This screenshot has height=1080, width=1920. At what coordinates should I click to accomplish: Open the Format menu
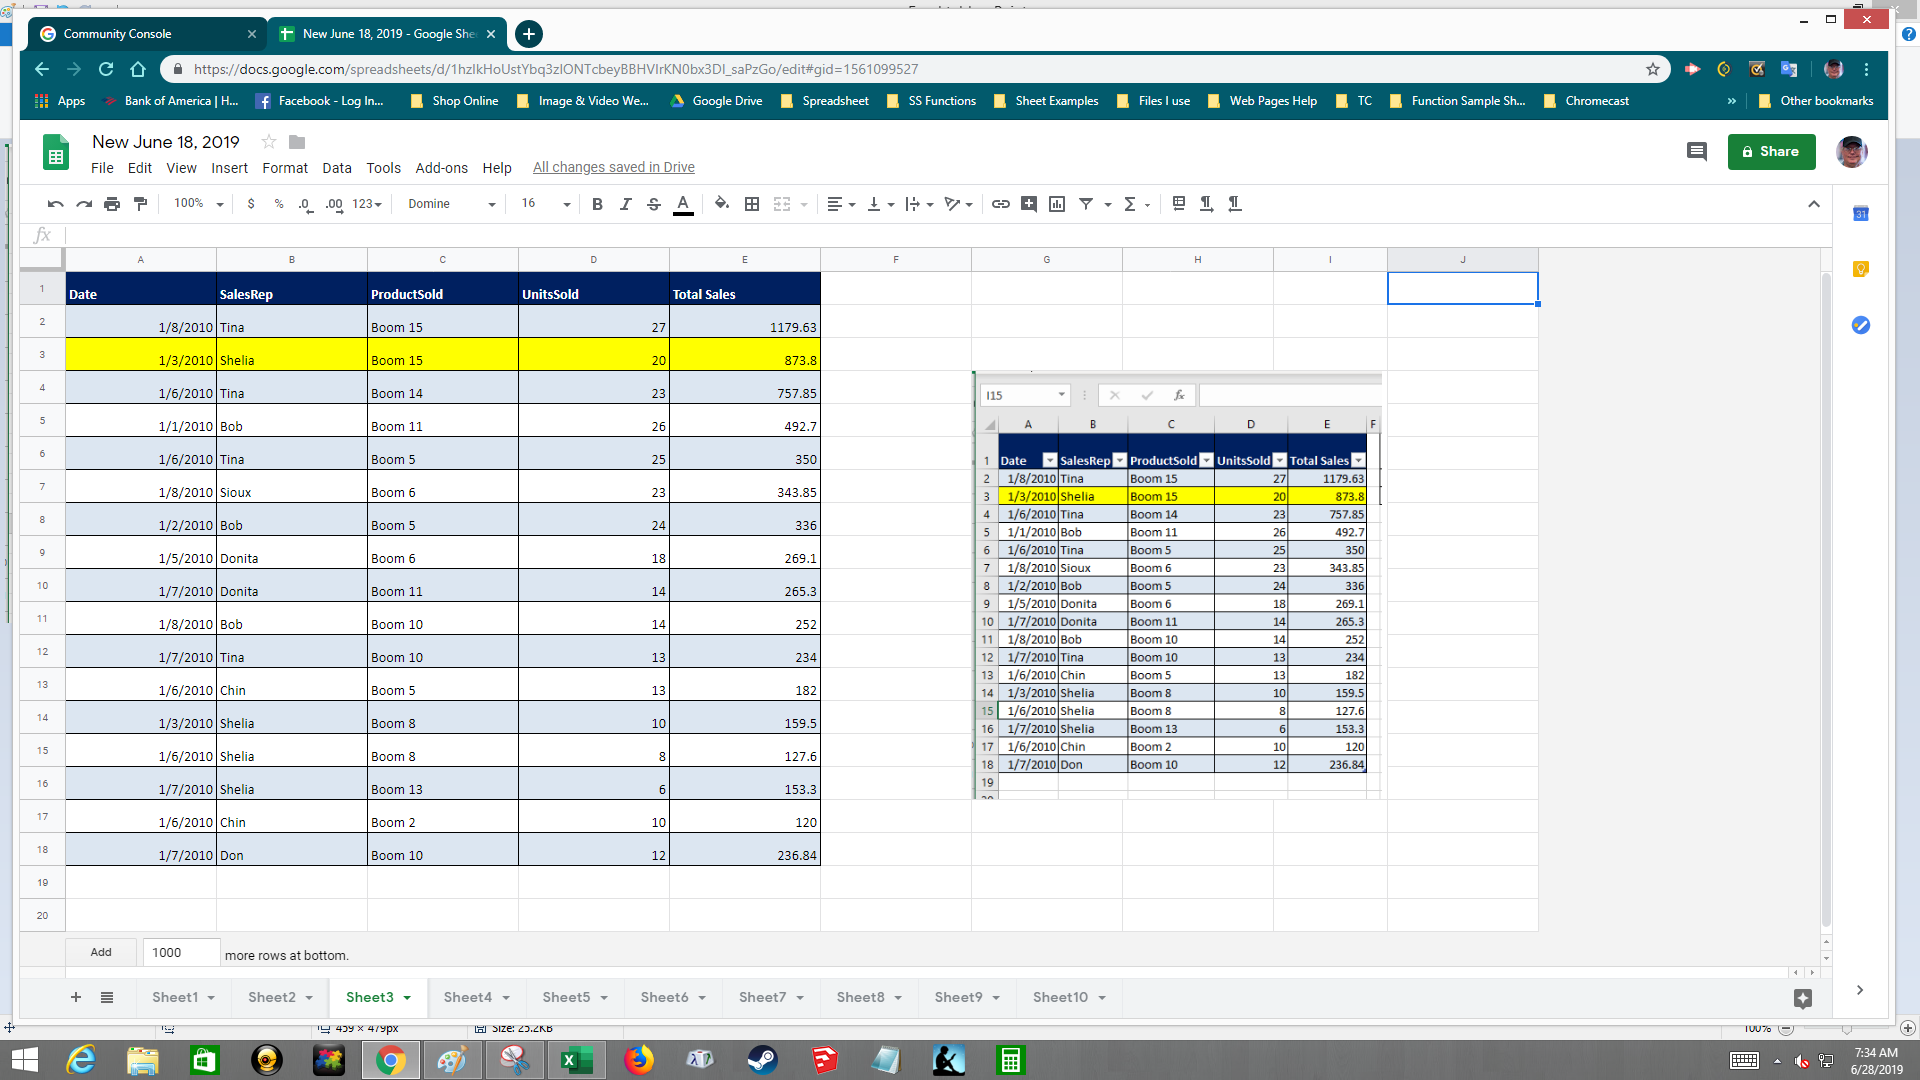(281, 166)
